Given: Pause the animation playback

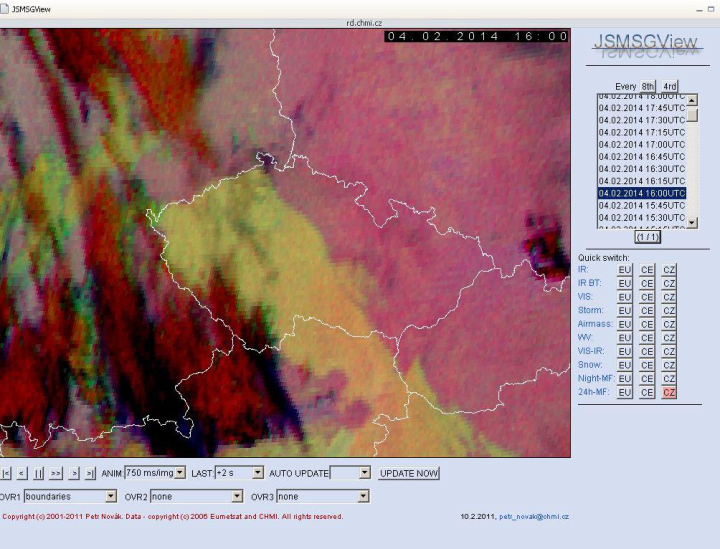Looking at the screenshot, I should [39, 473].
